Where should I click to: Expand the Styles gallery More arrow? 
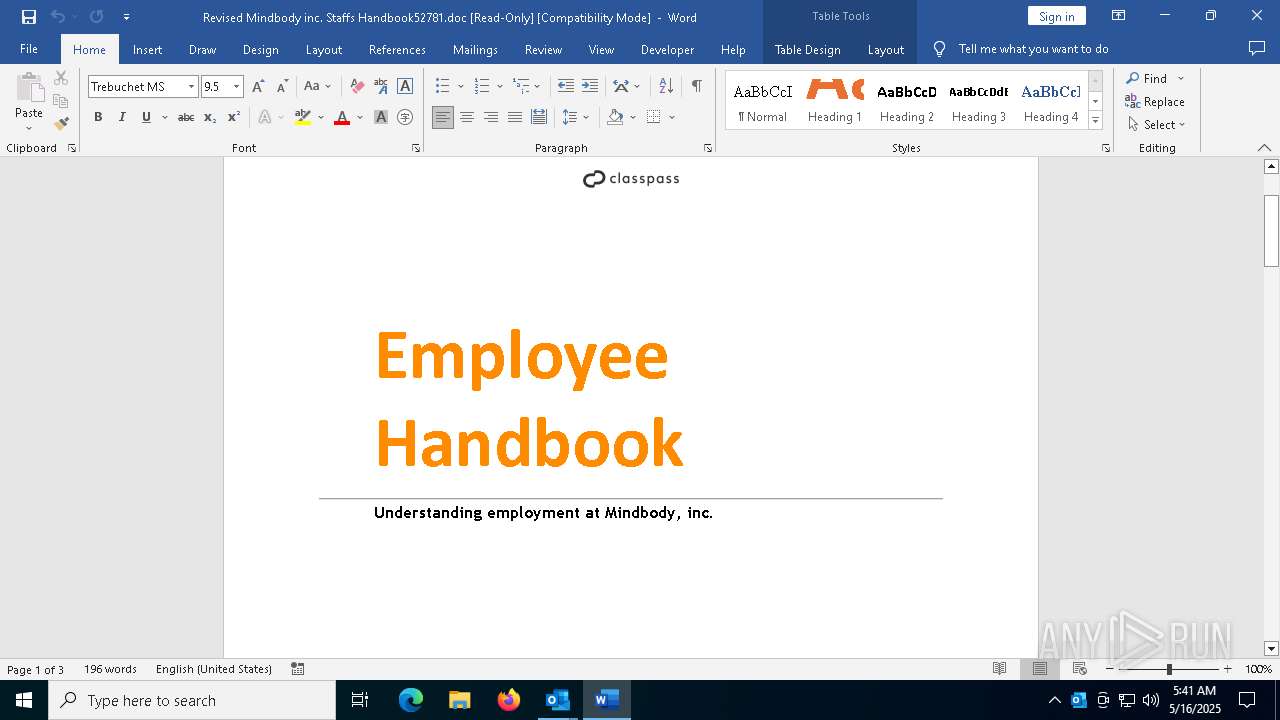[1095, 121]
